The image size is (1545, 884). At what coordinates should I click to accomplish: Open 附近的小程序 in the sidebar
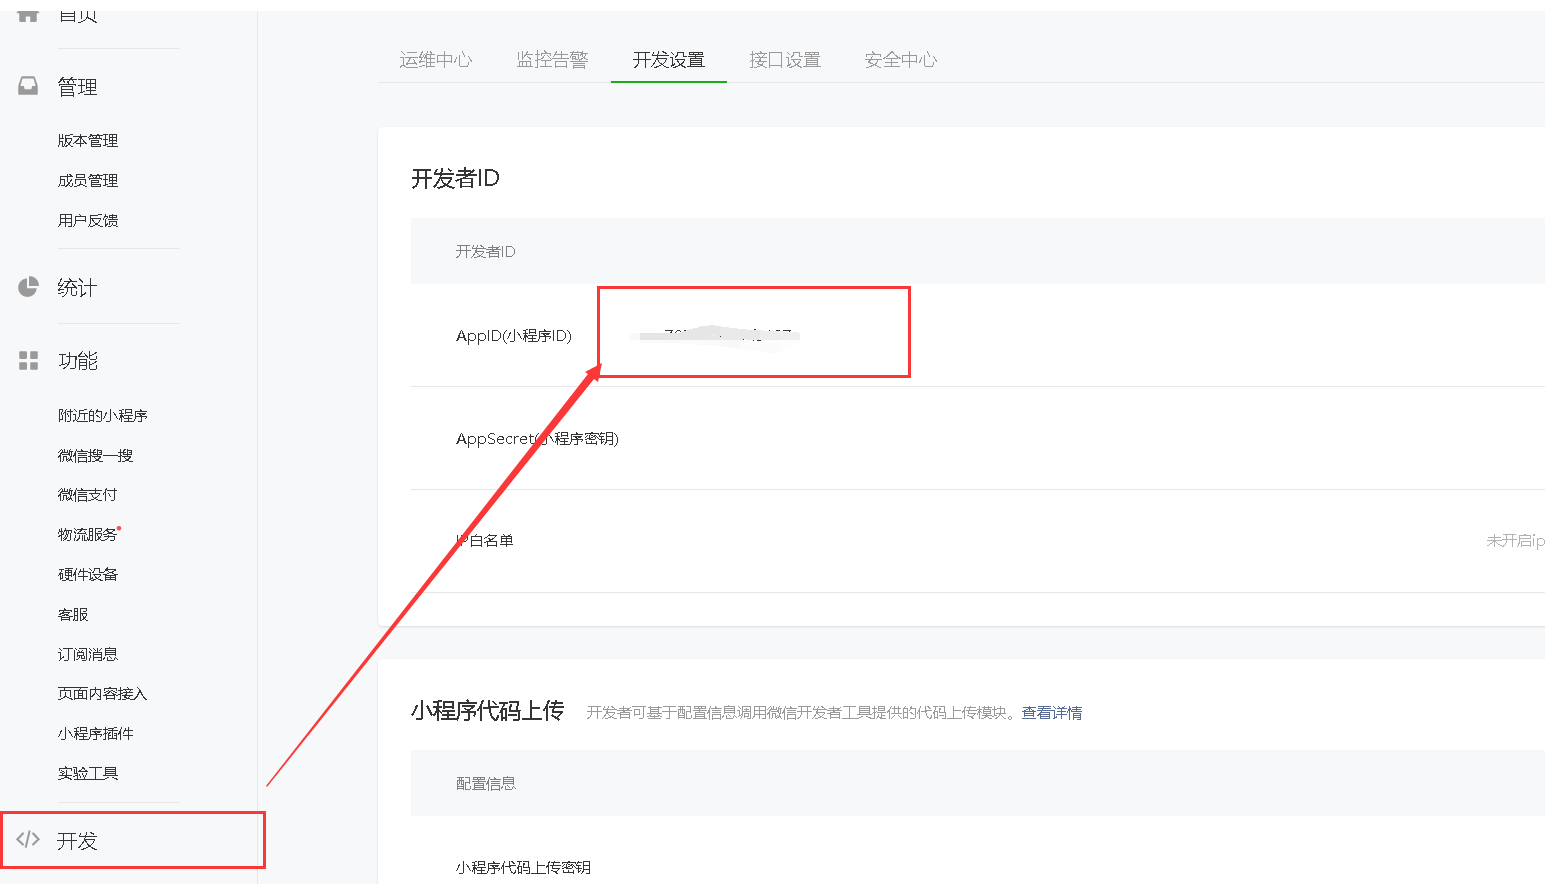click(102, 416)
